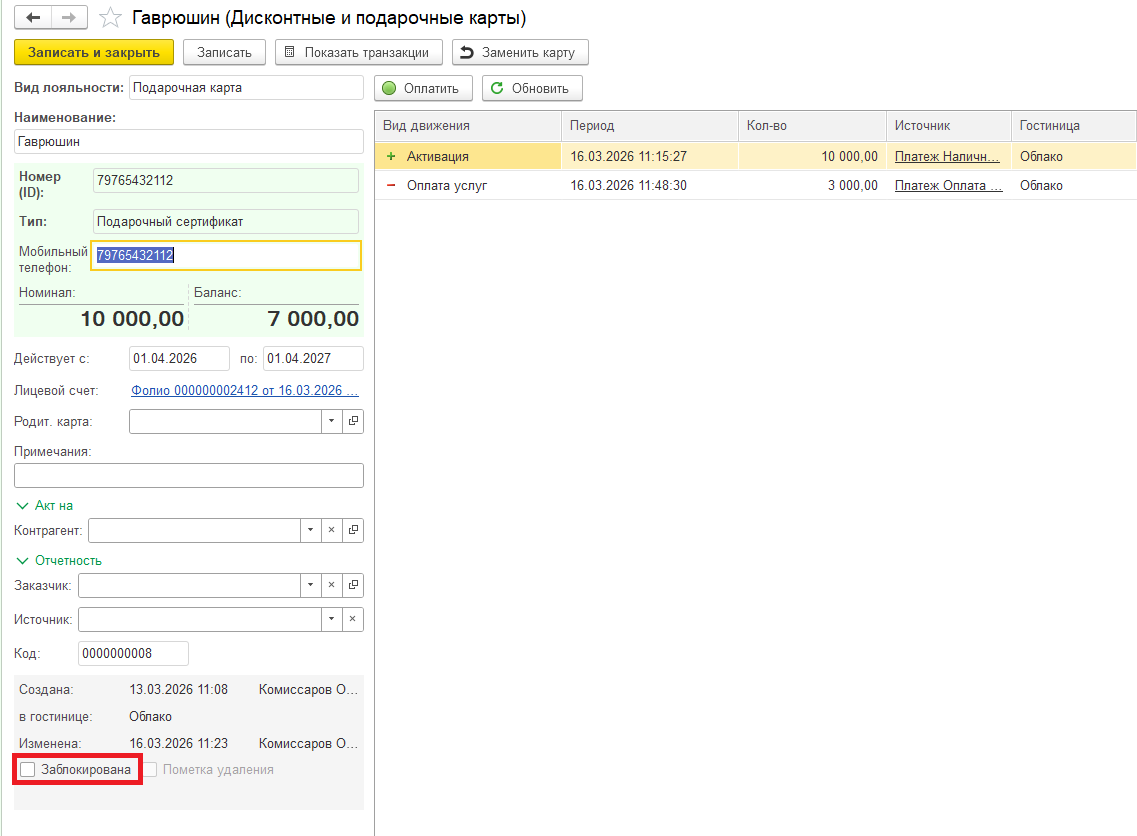1137x836 pixels.
Task: Clear the Источник field with X
Action: point(352,619)
